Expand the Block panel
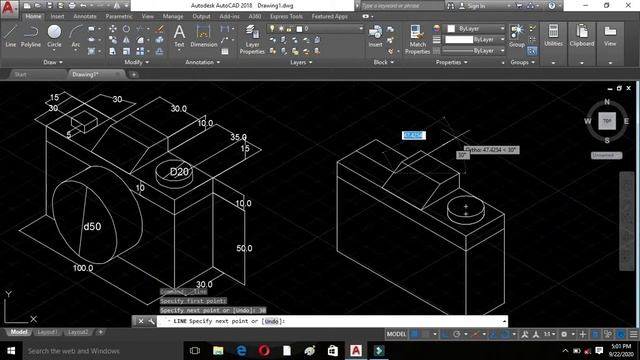The width and height of the screenshot is (640, 360). pyautogui.click(x=384, y=62)
